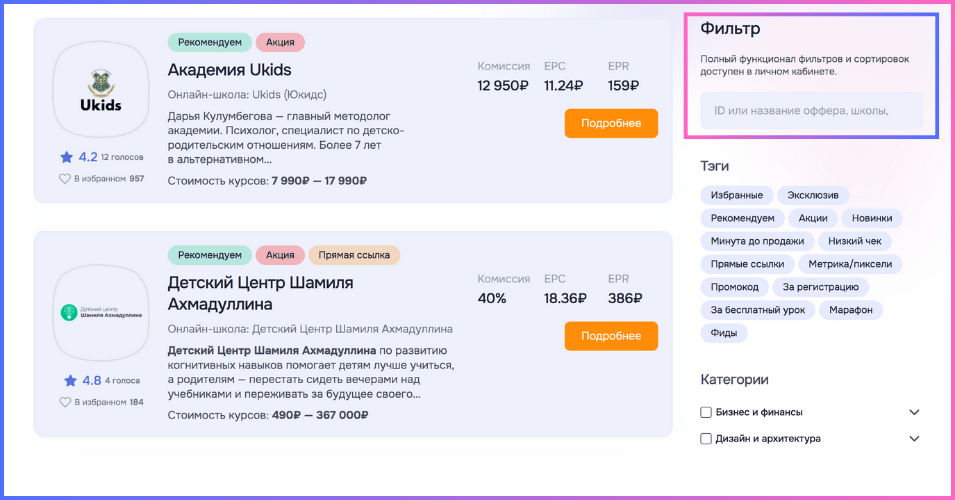Click the 12 голосов rating count
The height and width of the screenshot is (500, 955).
122,157
